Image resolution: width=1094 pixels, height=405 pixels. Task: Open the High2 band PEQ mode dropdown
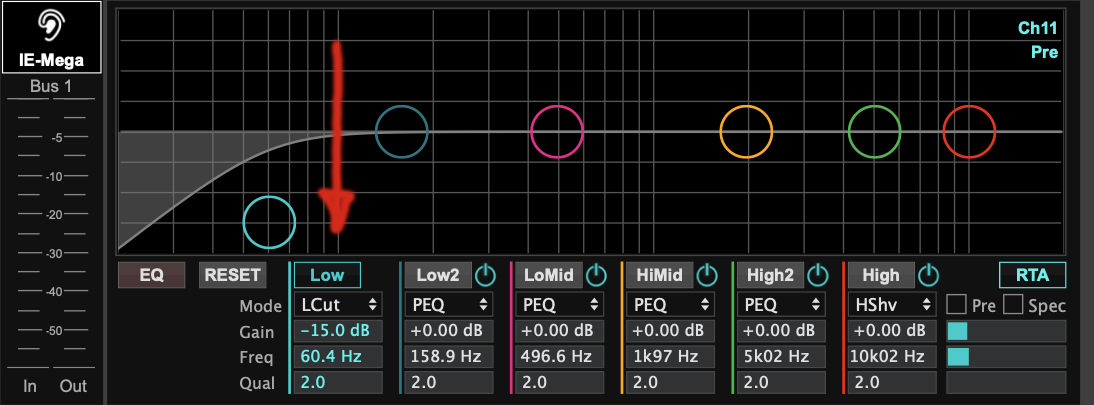[x=781, y=304]
